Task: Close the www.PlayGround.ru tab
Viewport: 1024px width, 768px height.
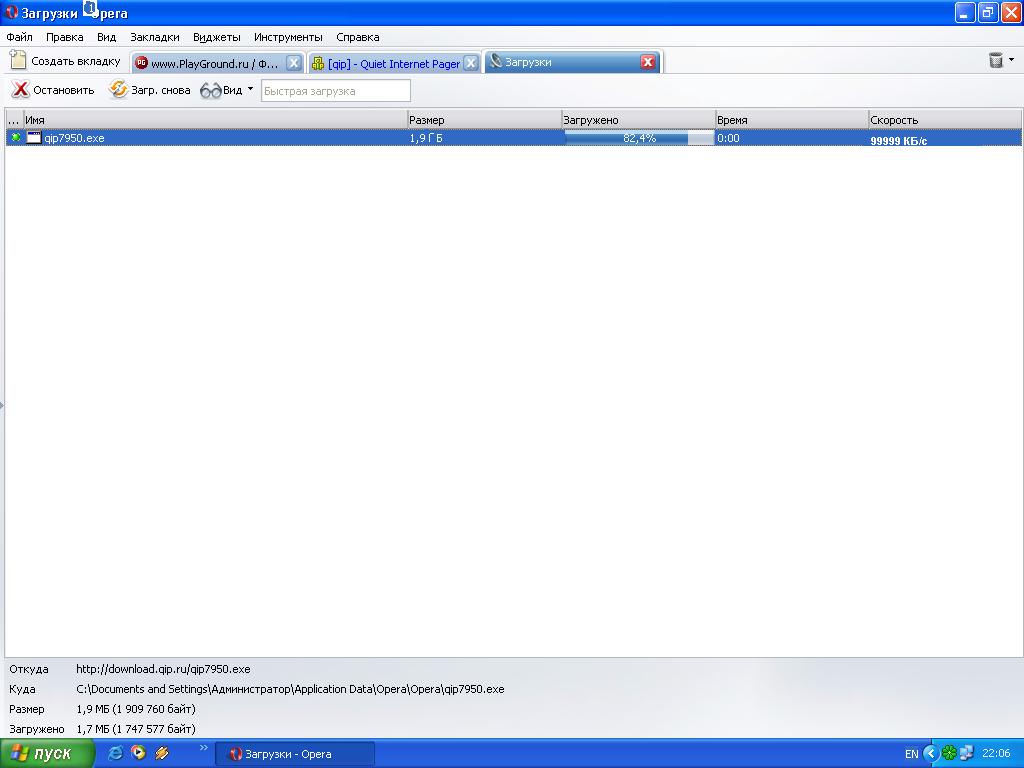Action: tap(294, 63)
